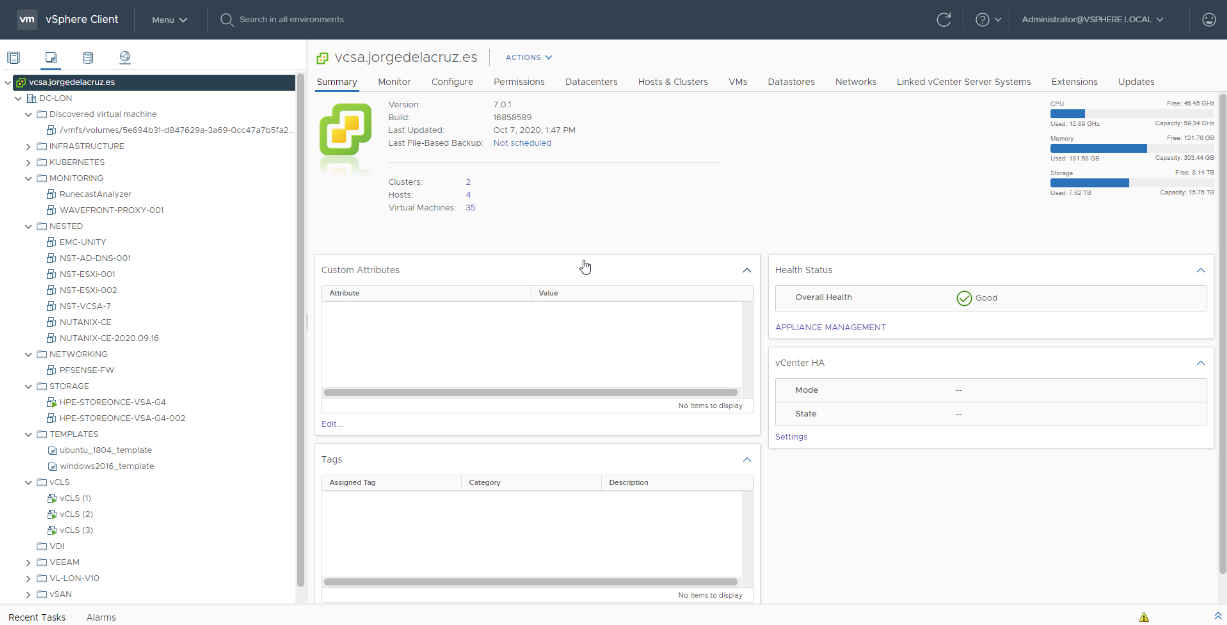
Task: Expand the VEEAM folder
Action: (28, 562)
